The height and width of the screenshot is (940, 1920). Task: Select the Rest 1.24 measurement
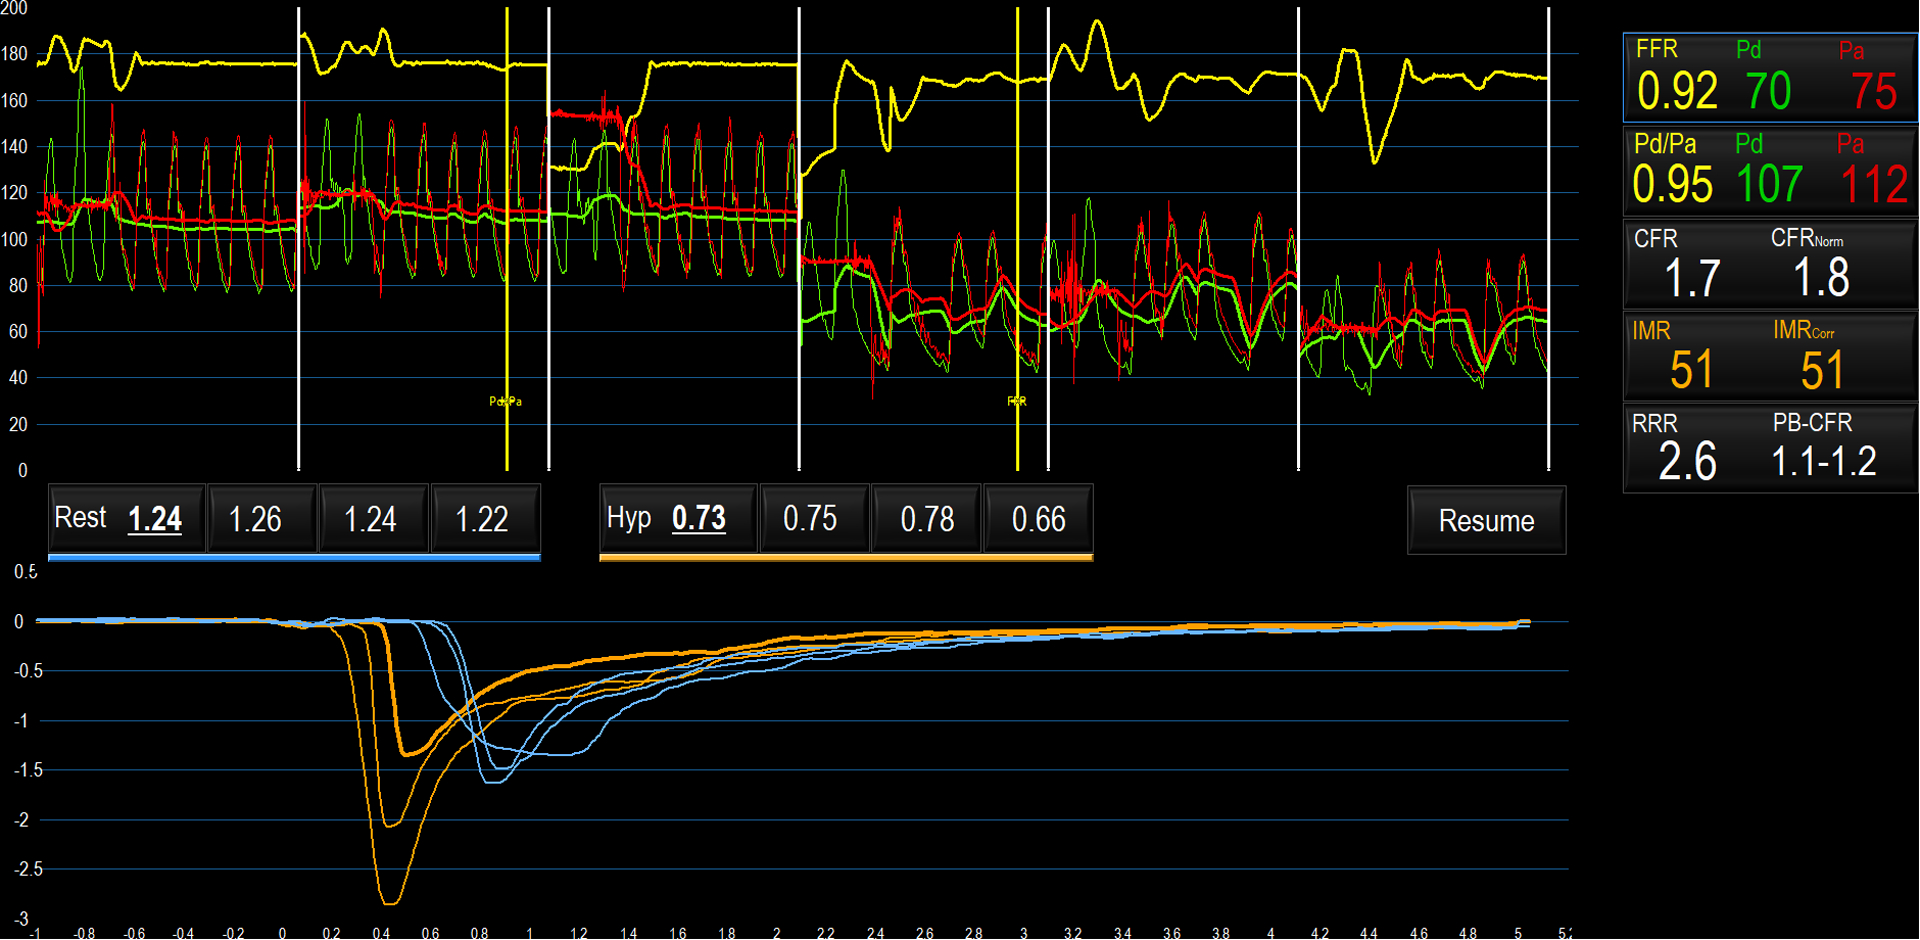click(x=127, y=518)
